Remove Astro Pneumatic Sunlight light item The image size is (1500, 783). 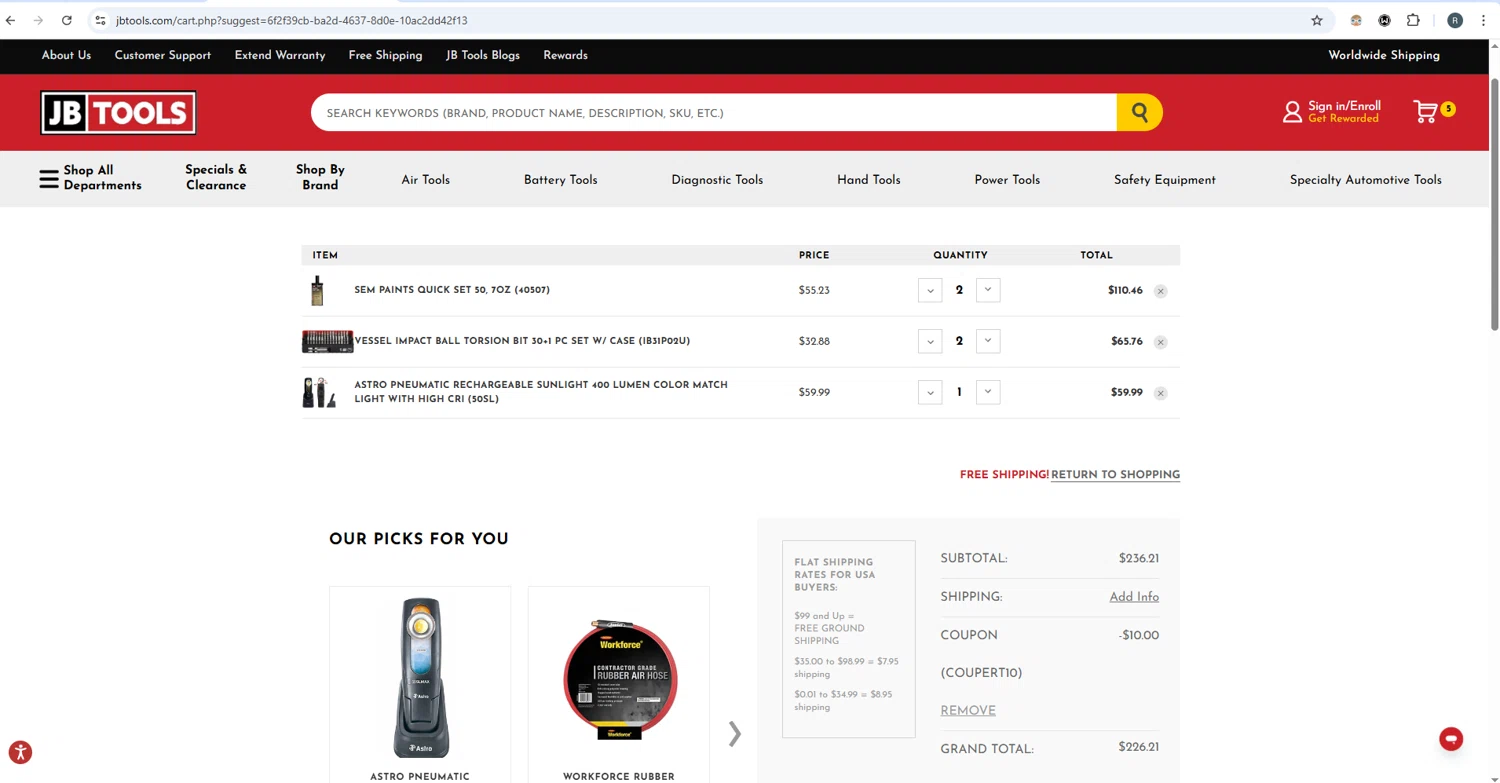pyautogui.click(x=1160, y=393)
